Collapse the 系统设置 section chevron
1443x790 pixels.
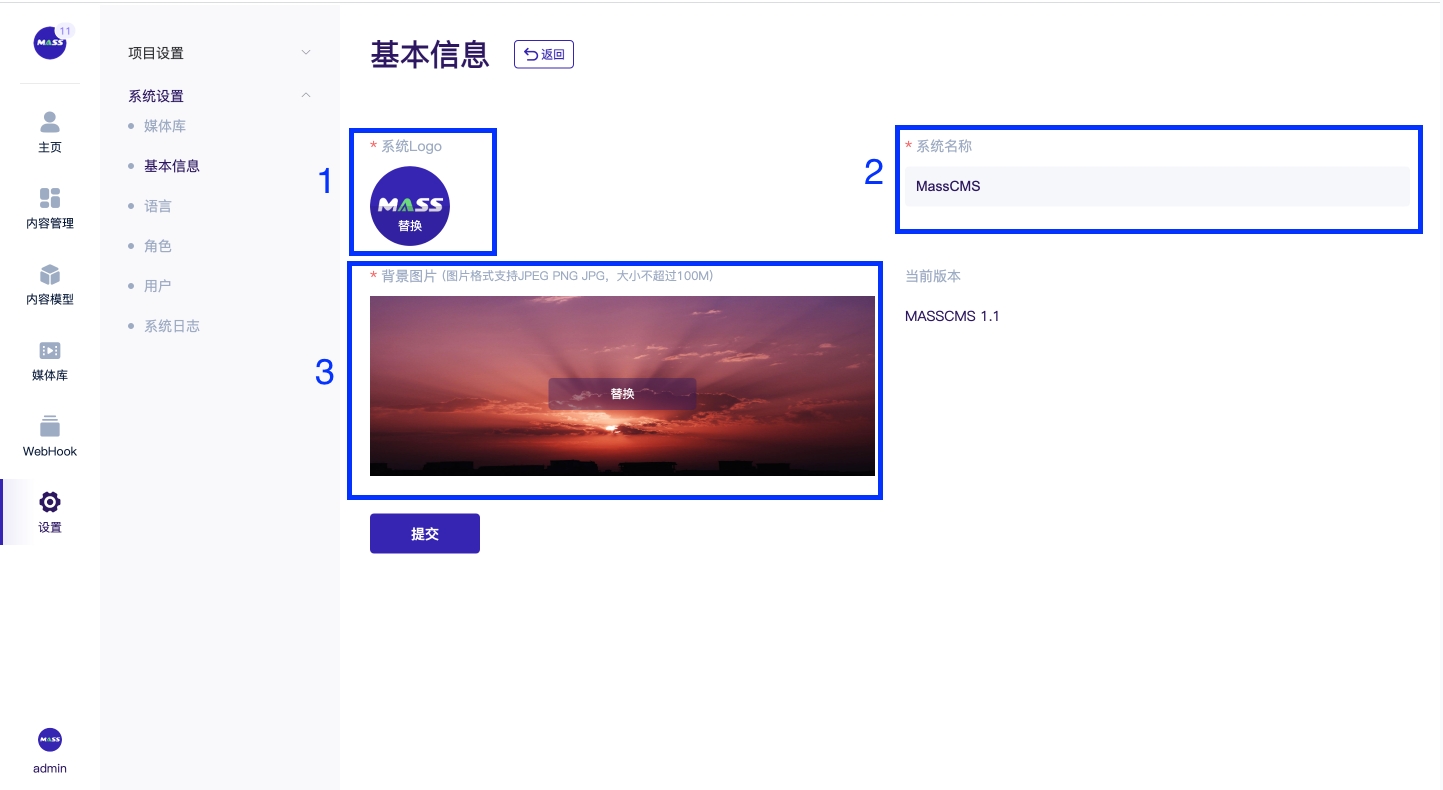(306, 95)
